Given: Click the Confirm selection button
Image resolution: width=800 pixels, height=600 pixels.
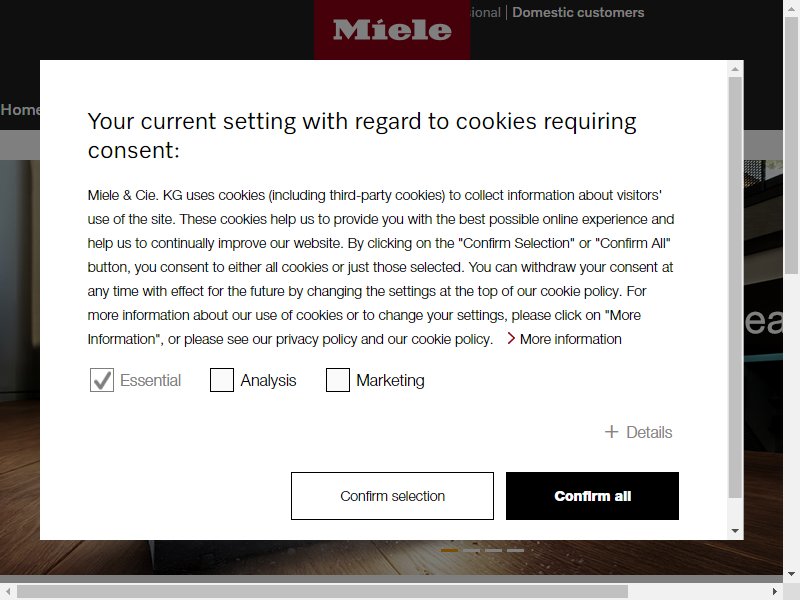Looking at the screenshot, I should [392, 496].
